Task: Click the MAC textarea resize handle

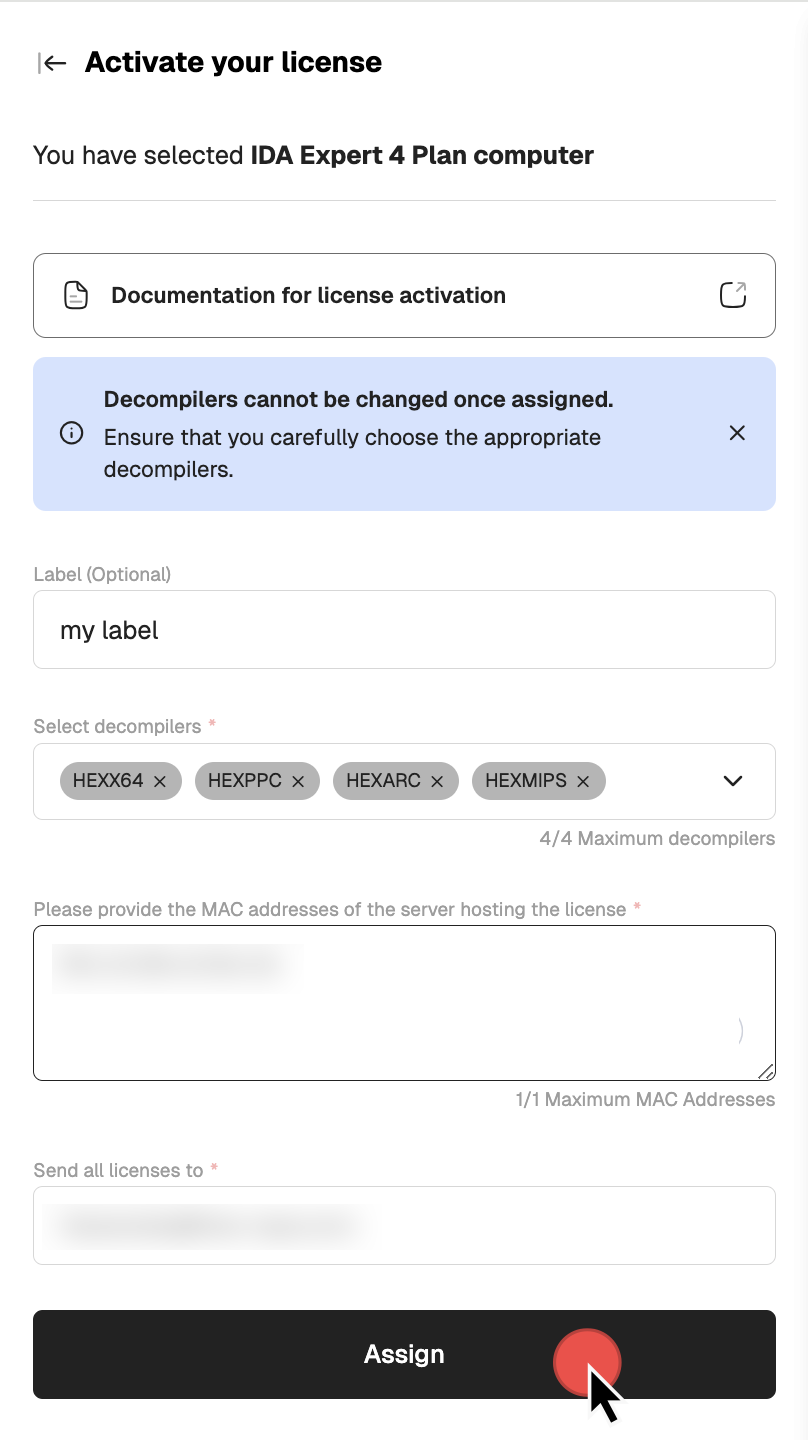Action: point(766,1071)
